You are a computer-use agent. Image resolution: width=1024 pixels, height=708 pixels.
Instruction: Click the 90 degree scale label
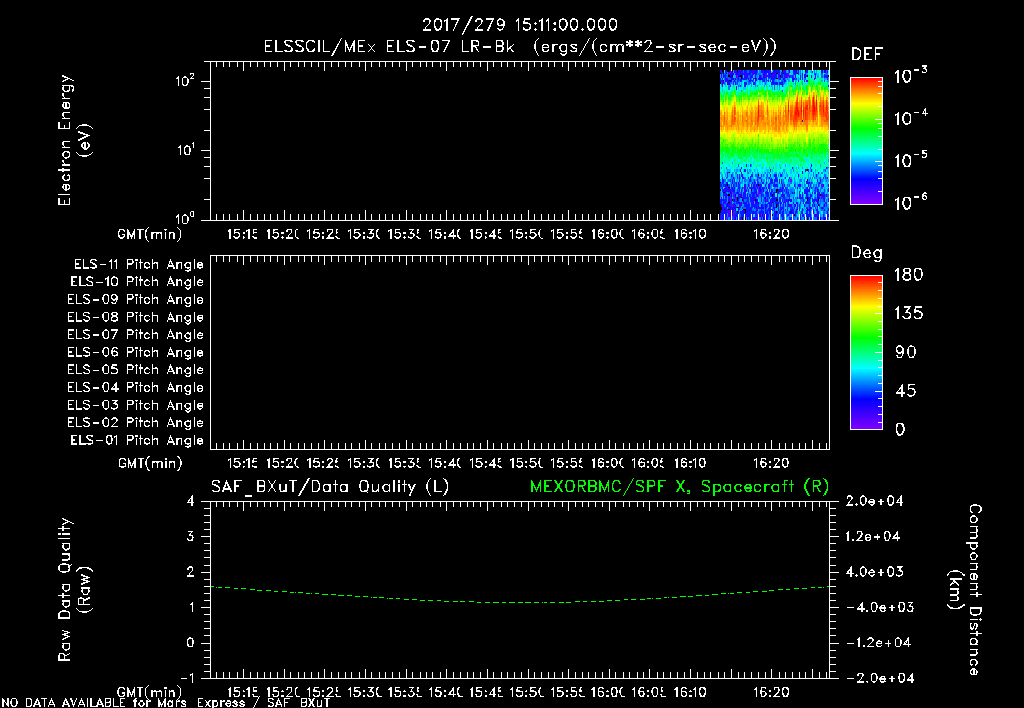[x=905, y=352]
